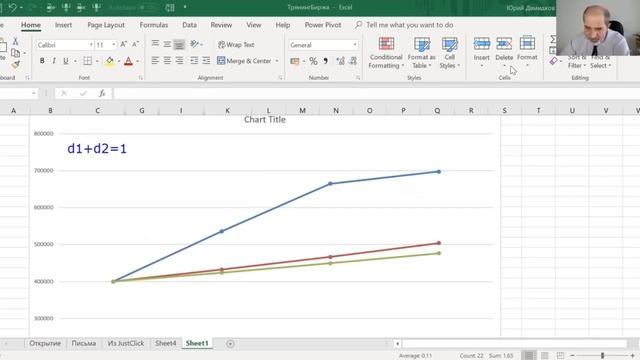Click the Borders icon
The image size is (640, 360).
[x=87, y=61]
